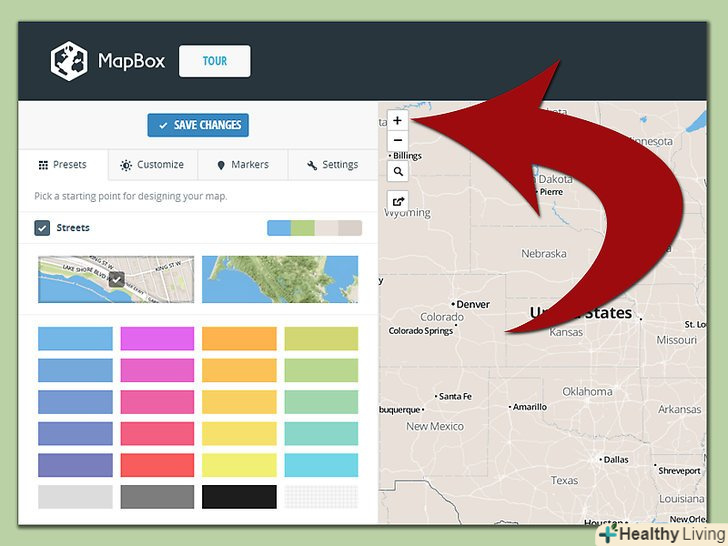Pick the olive yellow-green swatch in first row
Screen dimensions: 728x546
point(321,338)
